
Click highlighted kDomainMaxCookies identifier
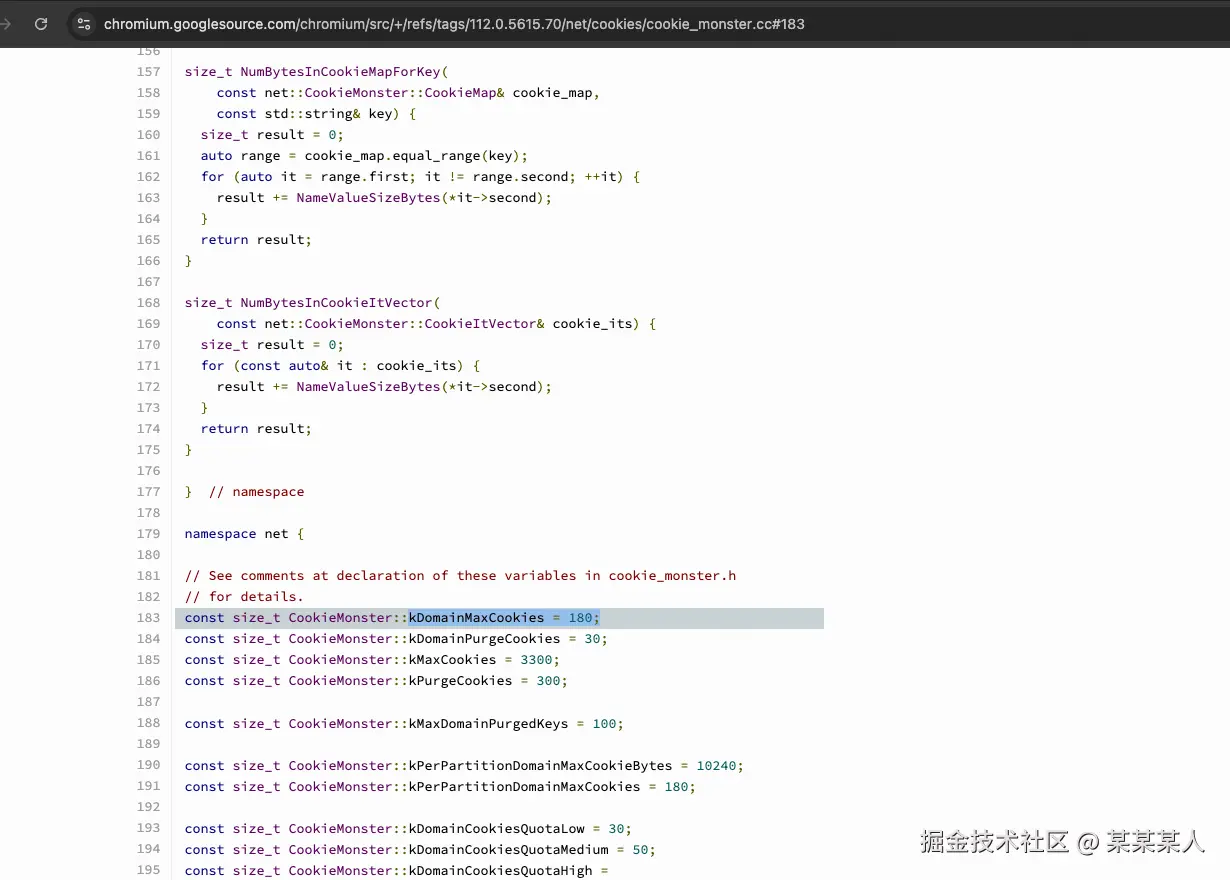(476, 618)
